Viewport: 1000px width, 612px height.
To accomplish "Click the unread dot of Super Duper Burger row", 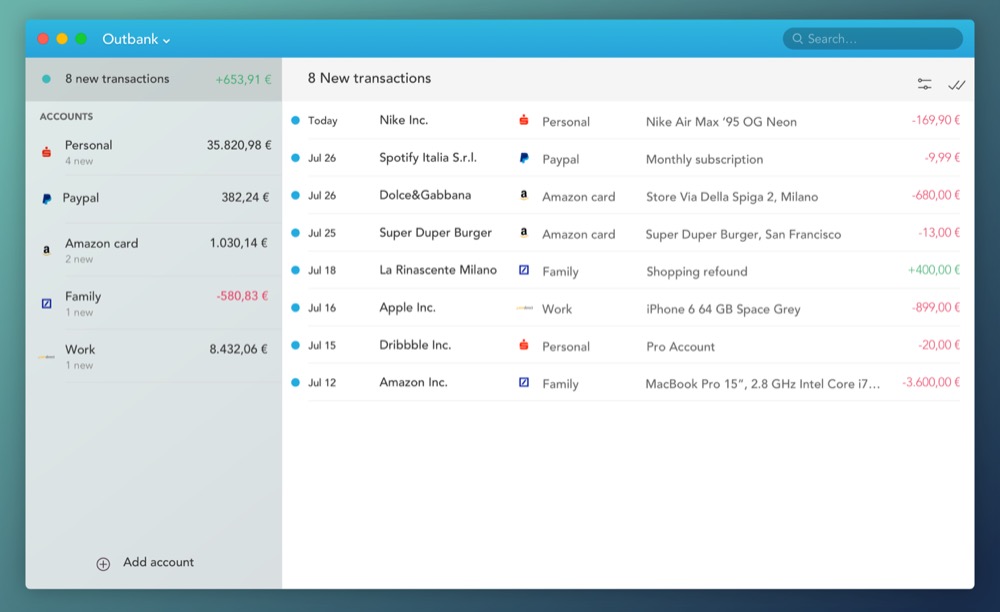I will (295, 233).
